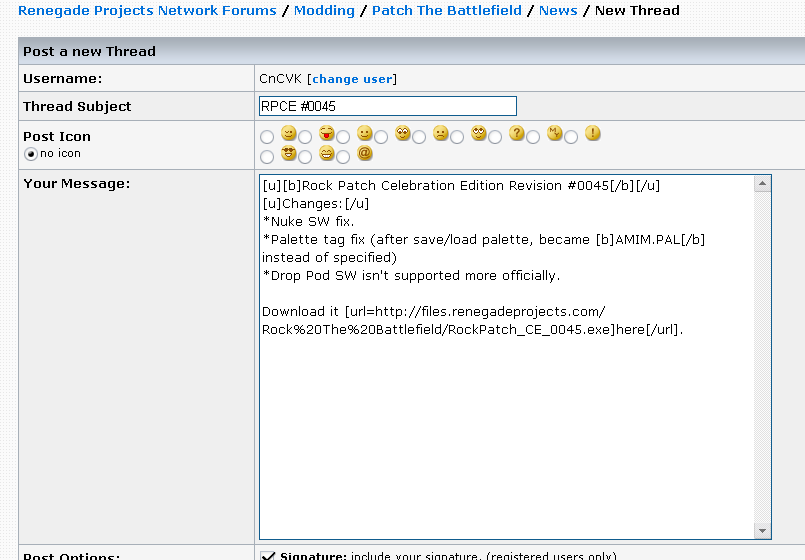
Task: Click the exclamation mark post icon
Action: point(593,133)
